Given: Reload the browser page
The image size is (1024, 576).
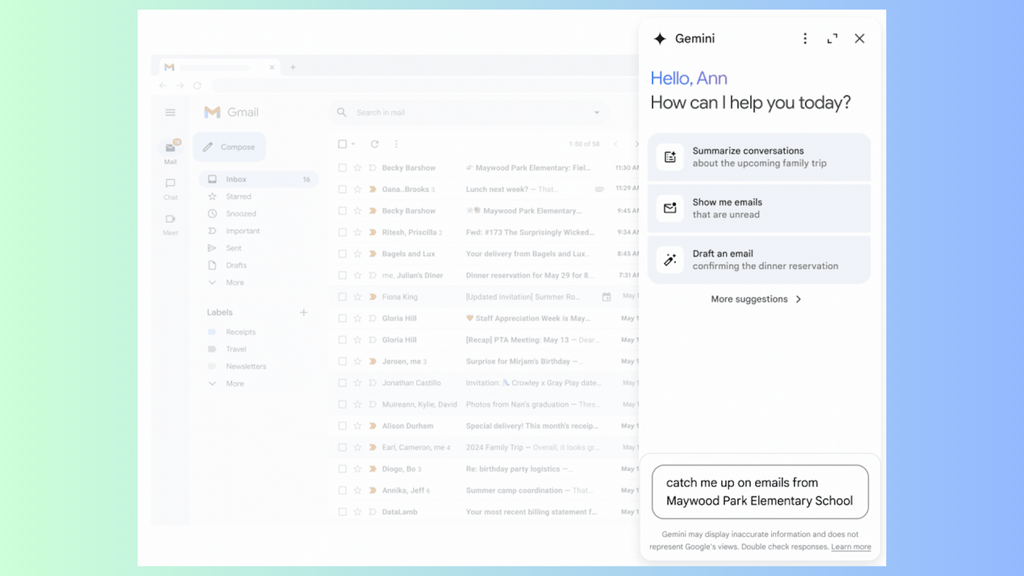Looking at the screenshot, I should coord(197,86).
